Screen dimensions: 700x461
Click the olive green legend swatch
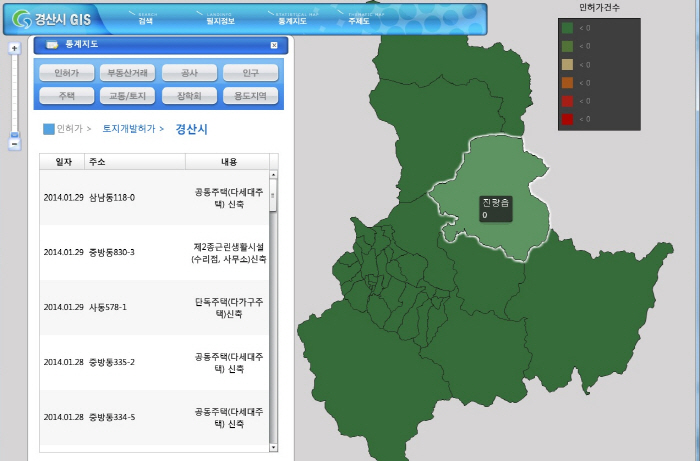click(x=567, y=46)
